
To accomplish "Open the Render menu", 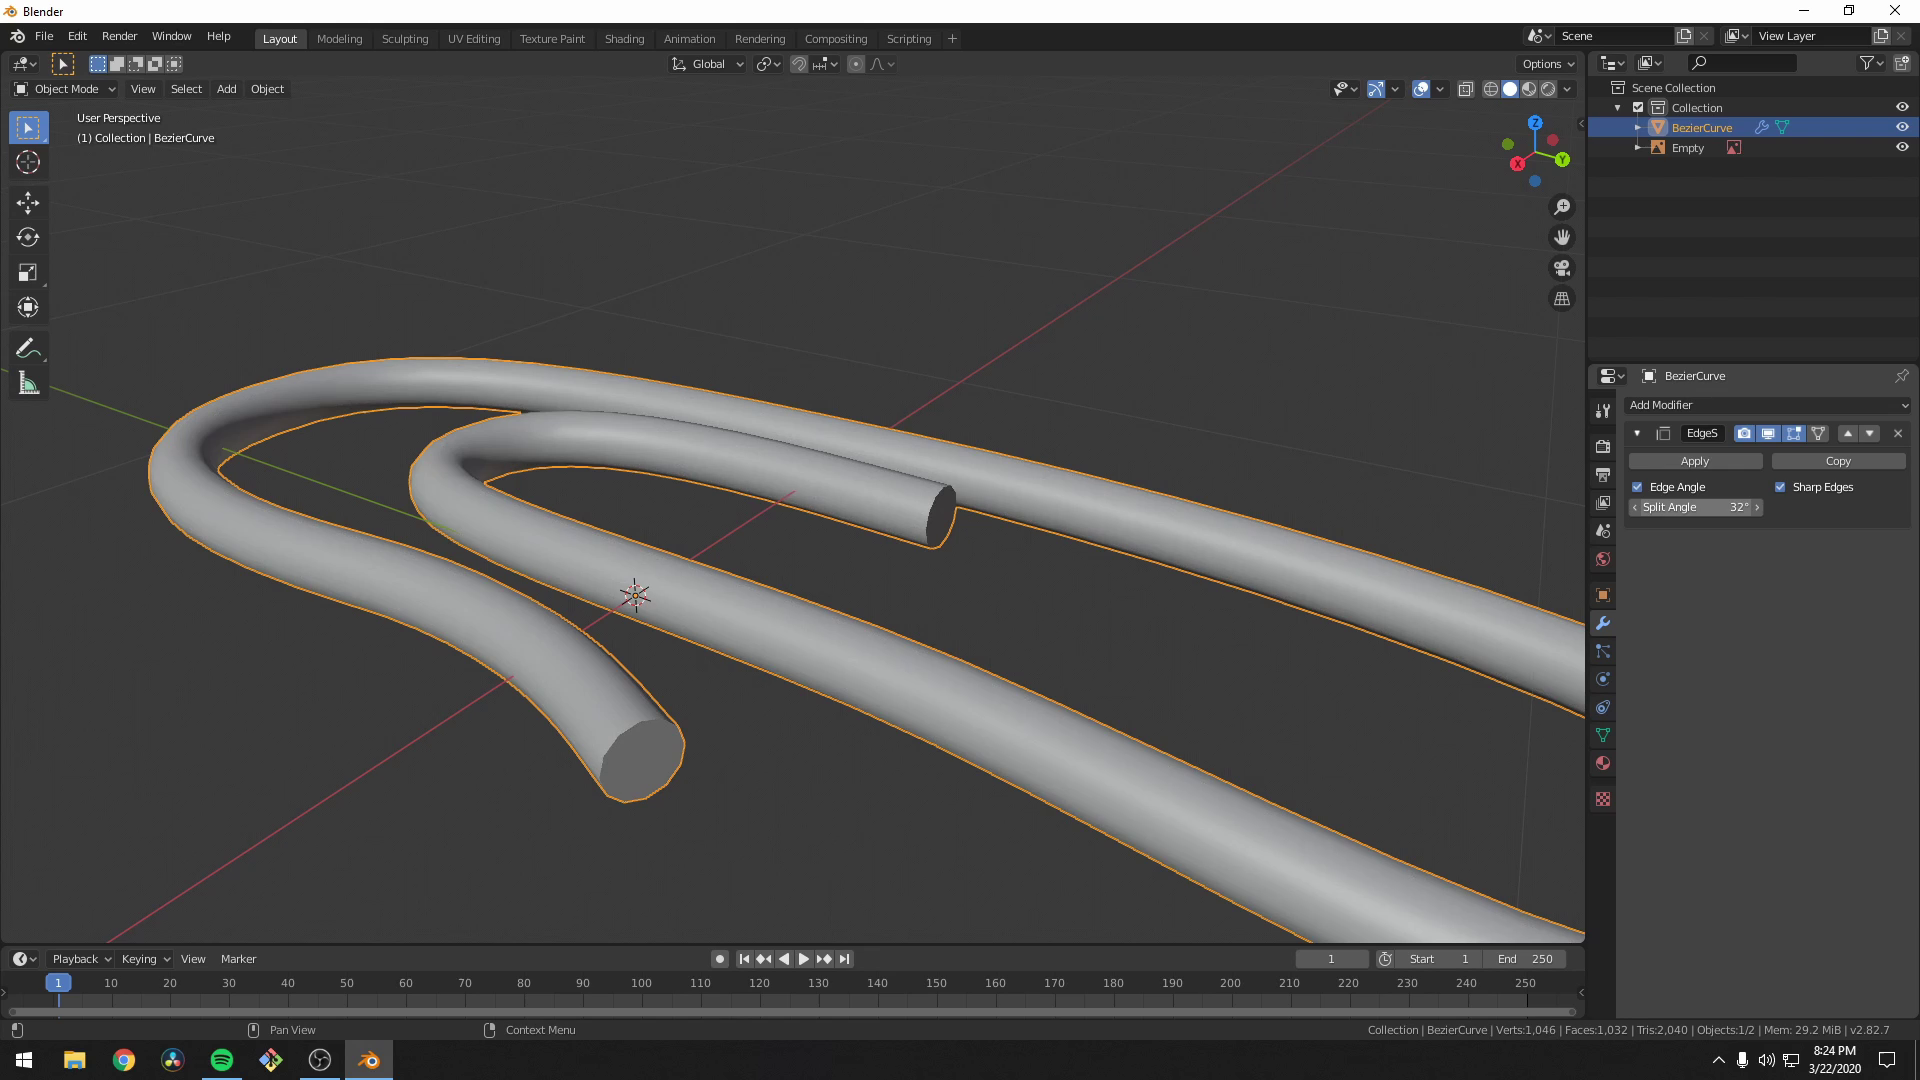I will (119, 36).
